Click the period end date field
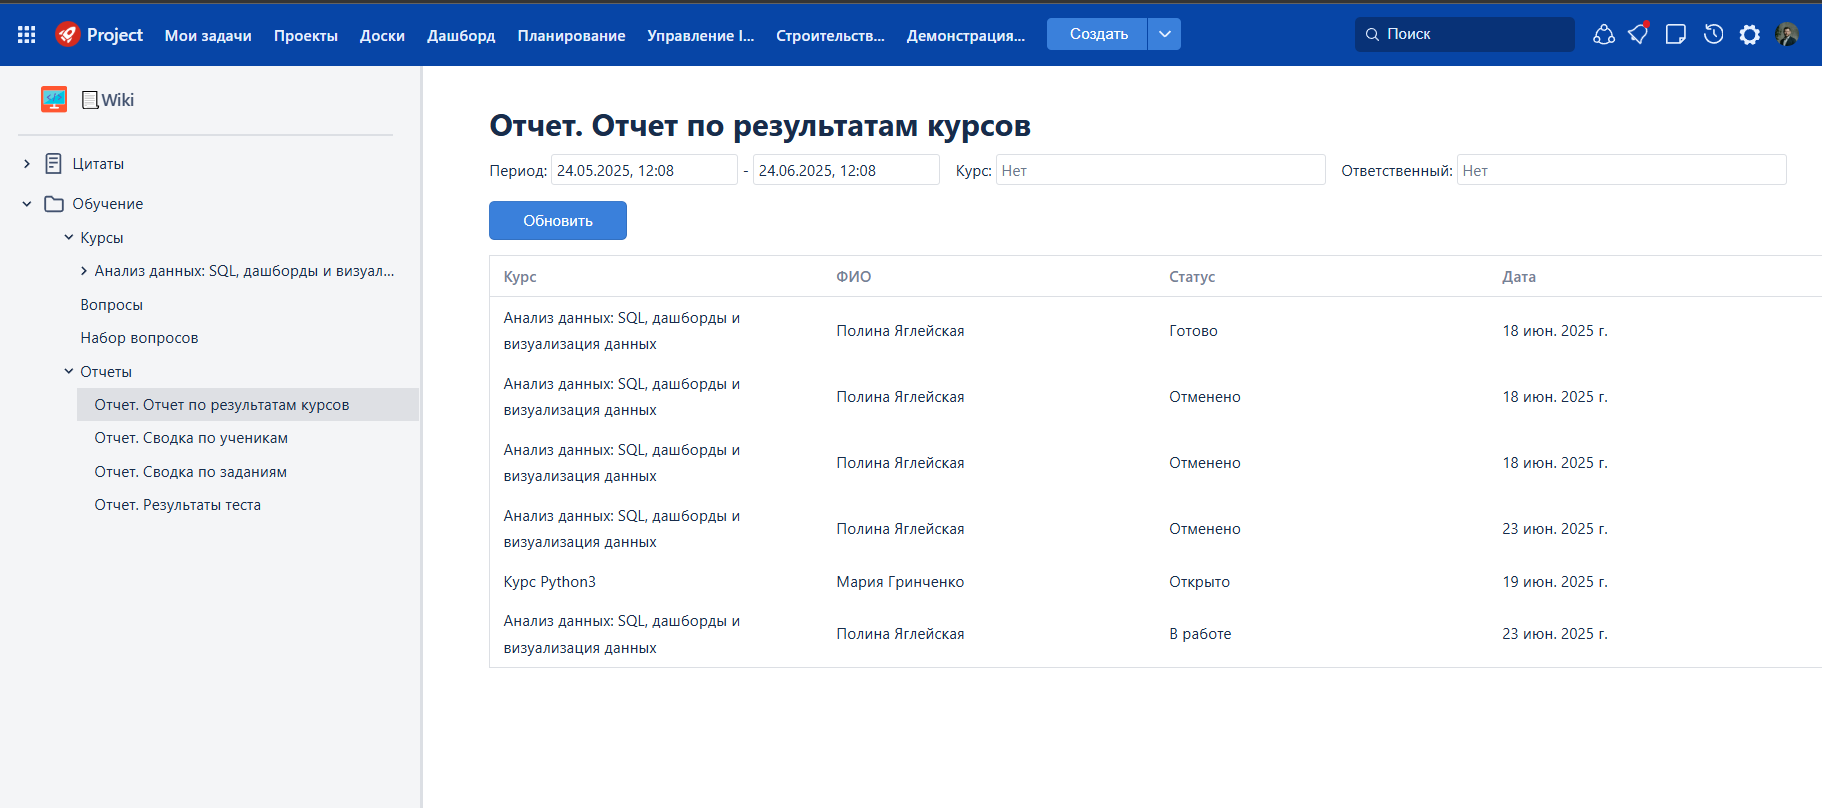 846,170
